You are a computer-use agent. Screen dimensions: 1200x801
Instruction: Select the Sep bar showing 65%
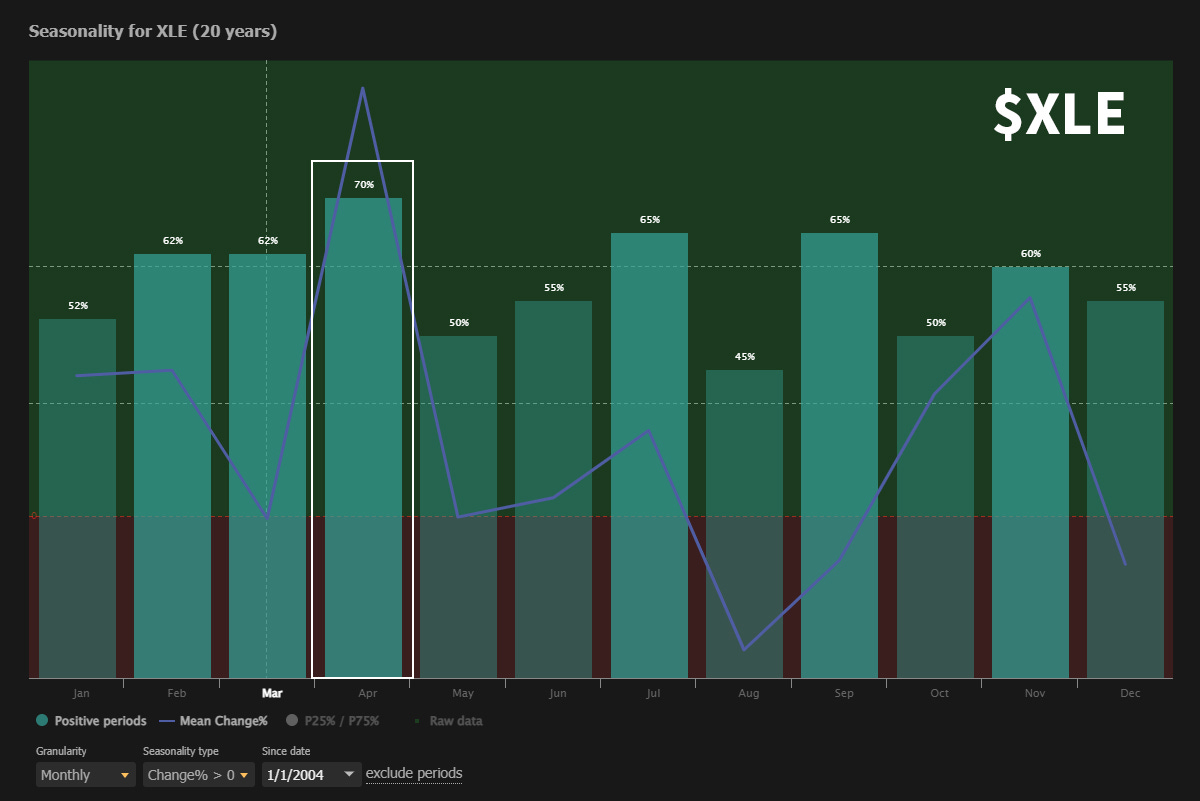coord(839,455)
